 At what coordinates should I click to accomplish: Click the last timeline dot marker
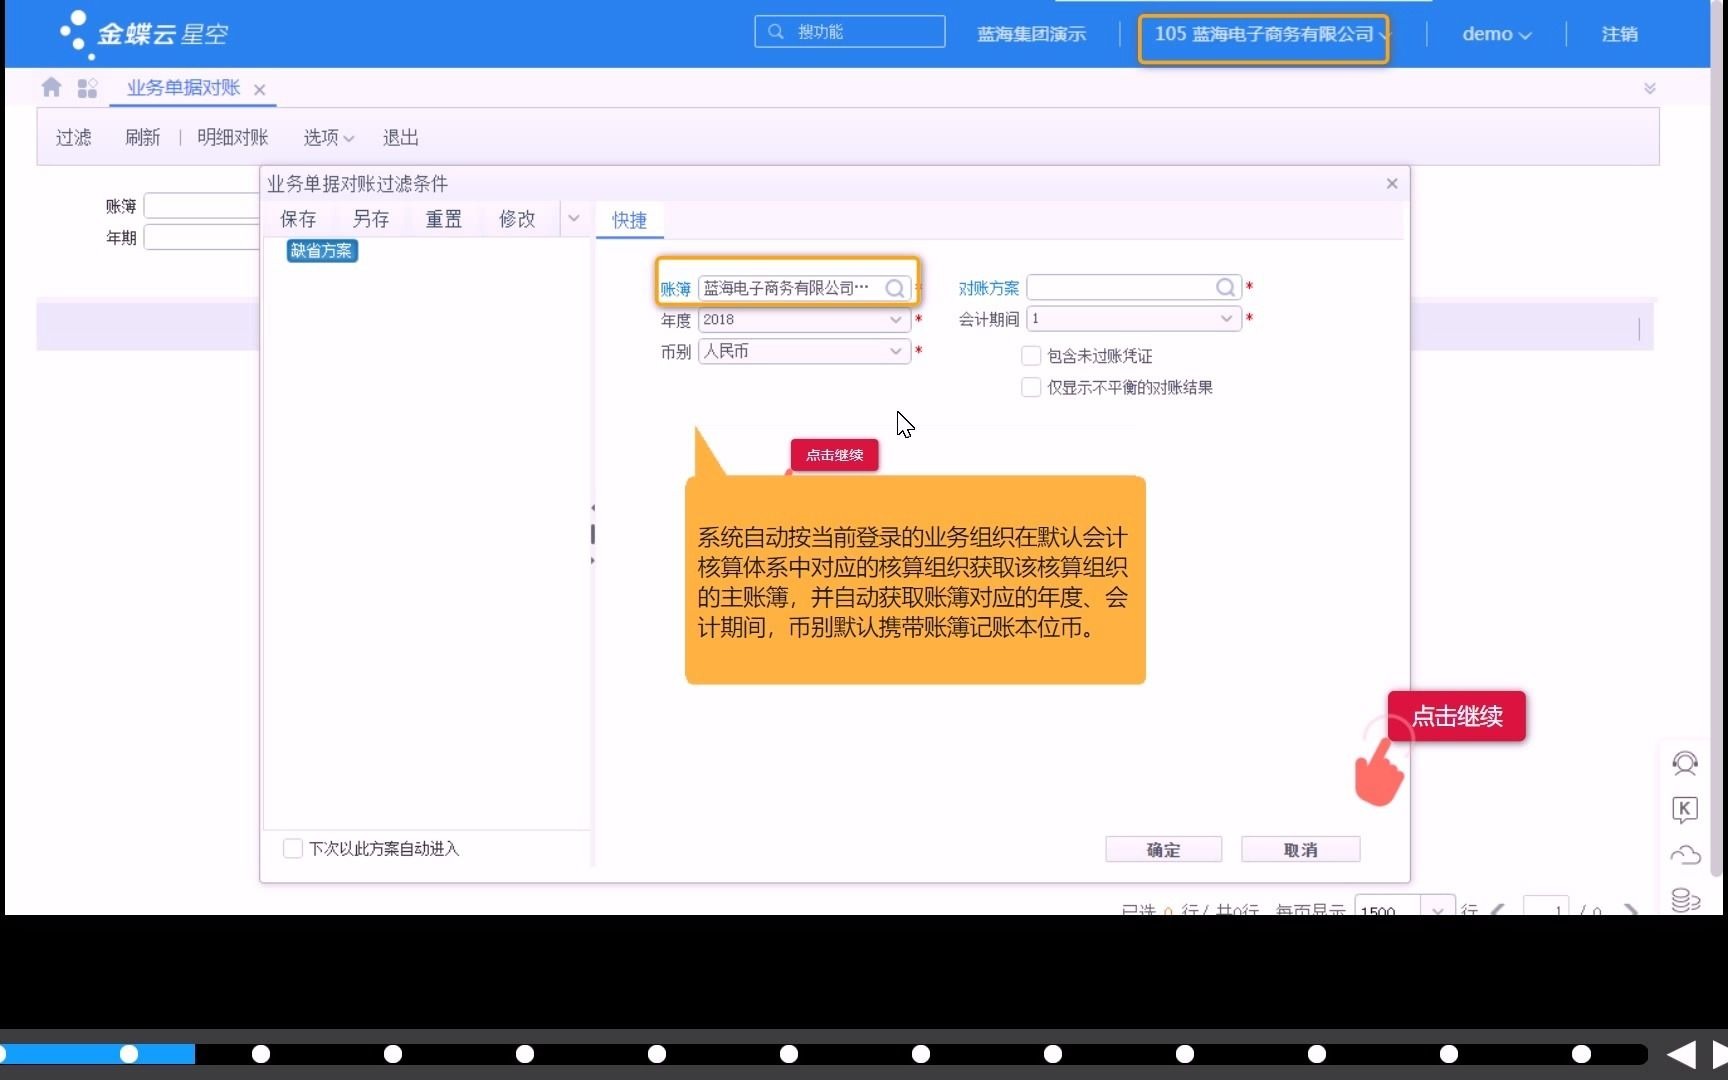1581,1054
